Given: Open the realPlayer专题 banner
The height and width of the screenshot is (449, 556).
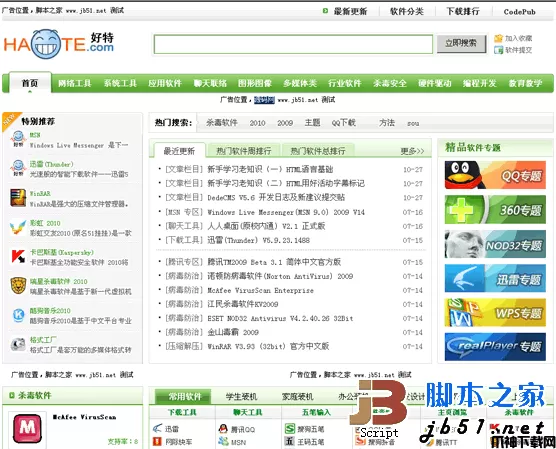Looking at the screenshot, I should coord(495,347).
